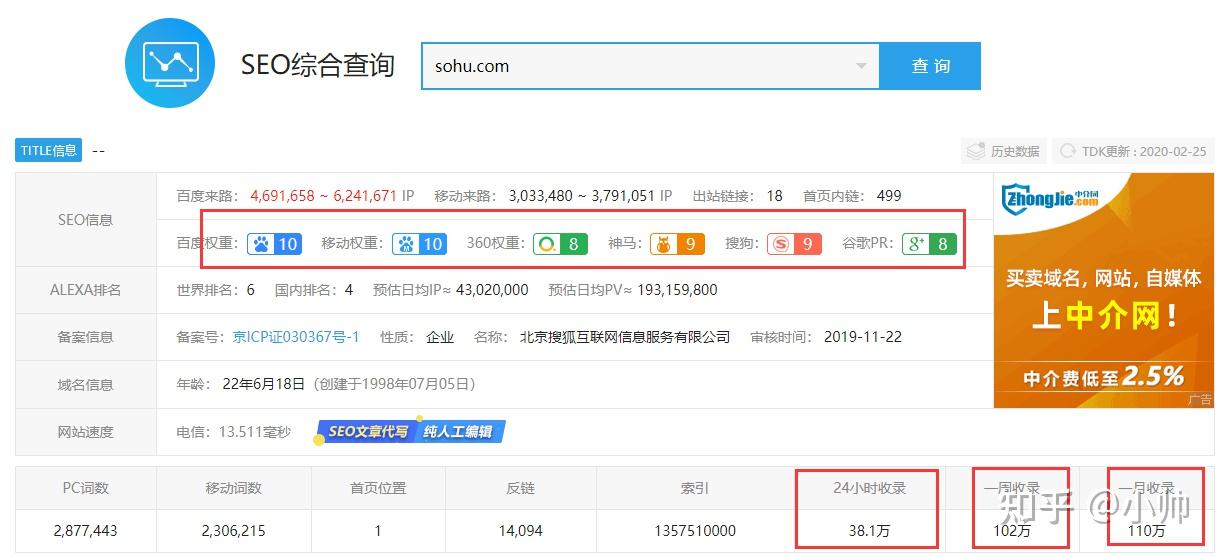
Task: Click 预估日均PV value 193,159,800
Action: (x=675, y=290)
